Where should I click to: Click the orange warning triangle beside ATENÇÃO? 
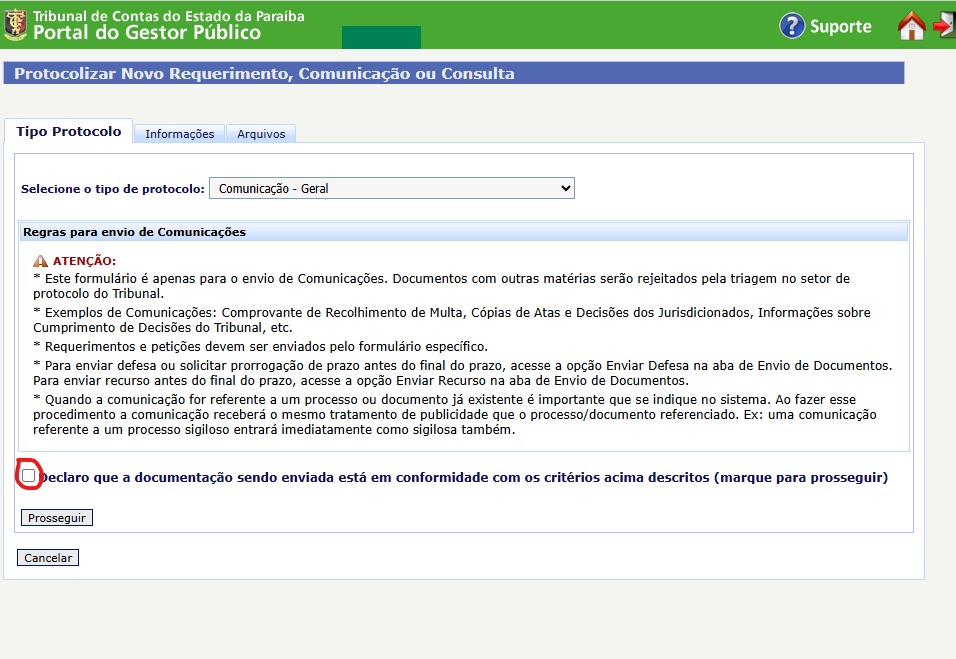pyautogui.click(x=40, y=261)
